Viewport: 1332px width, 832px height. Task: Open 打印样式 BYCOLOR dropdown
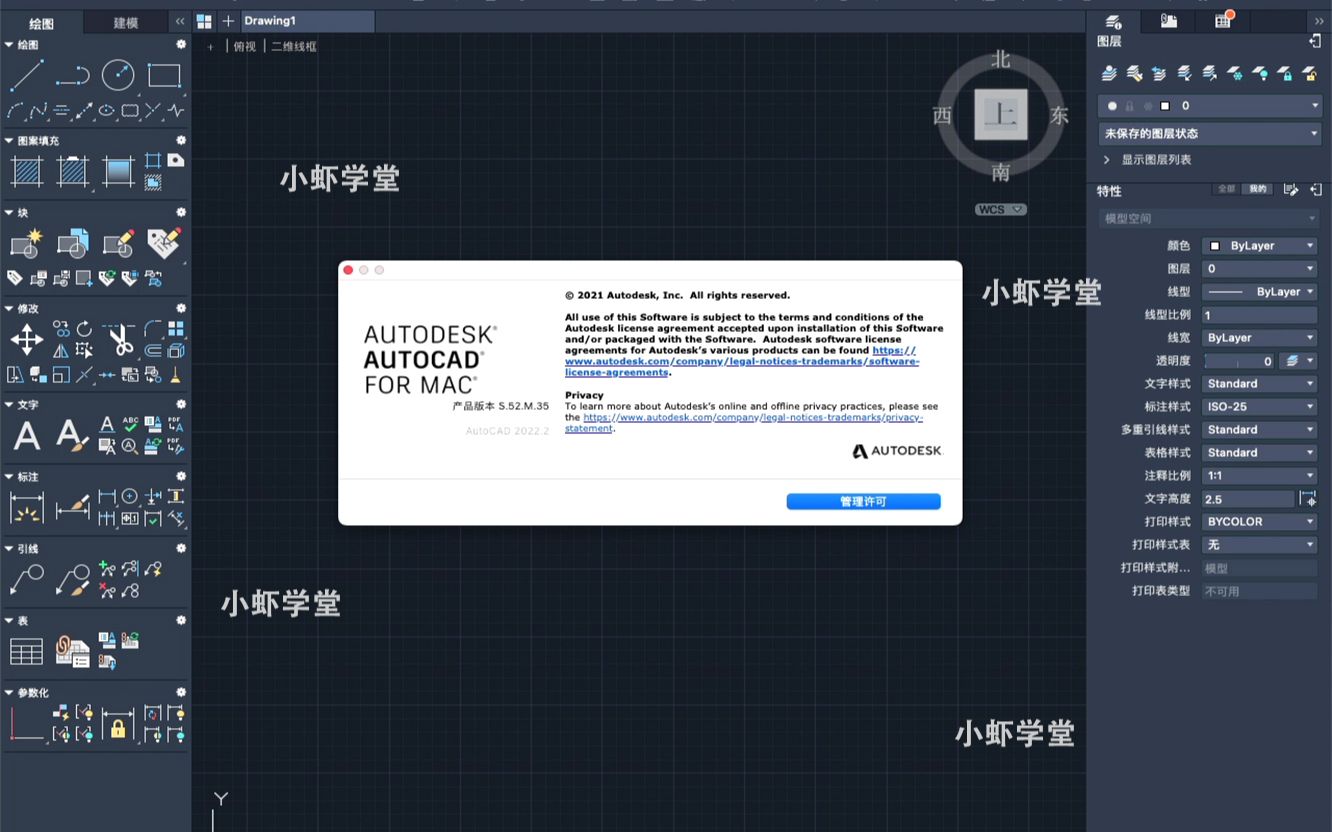[x=1260, y=522]
